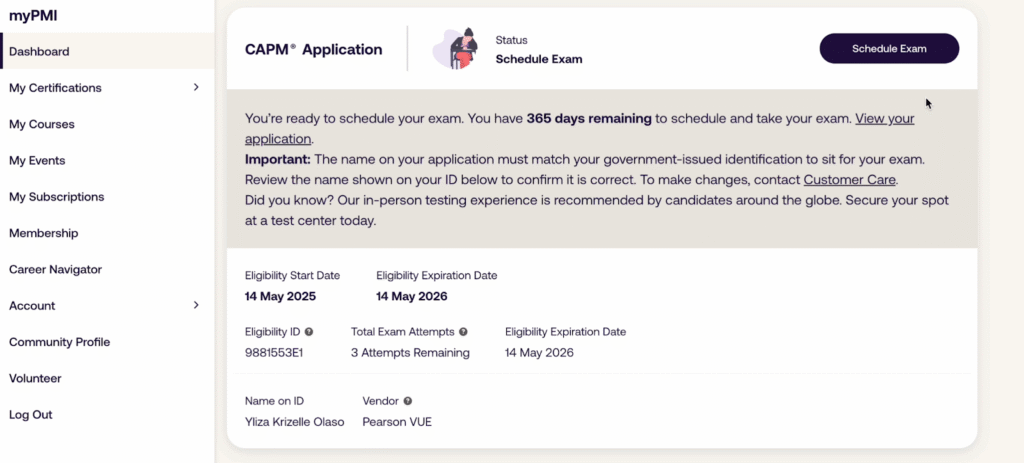Select My Subscriptions in sidebar
The height and width of the screenshot is (463, 1024).
pos(56,197)
